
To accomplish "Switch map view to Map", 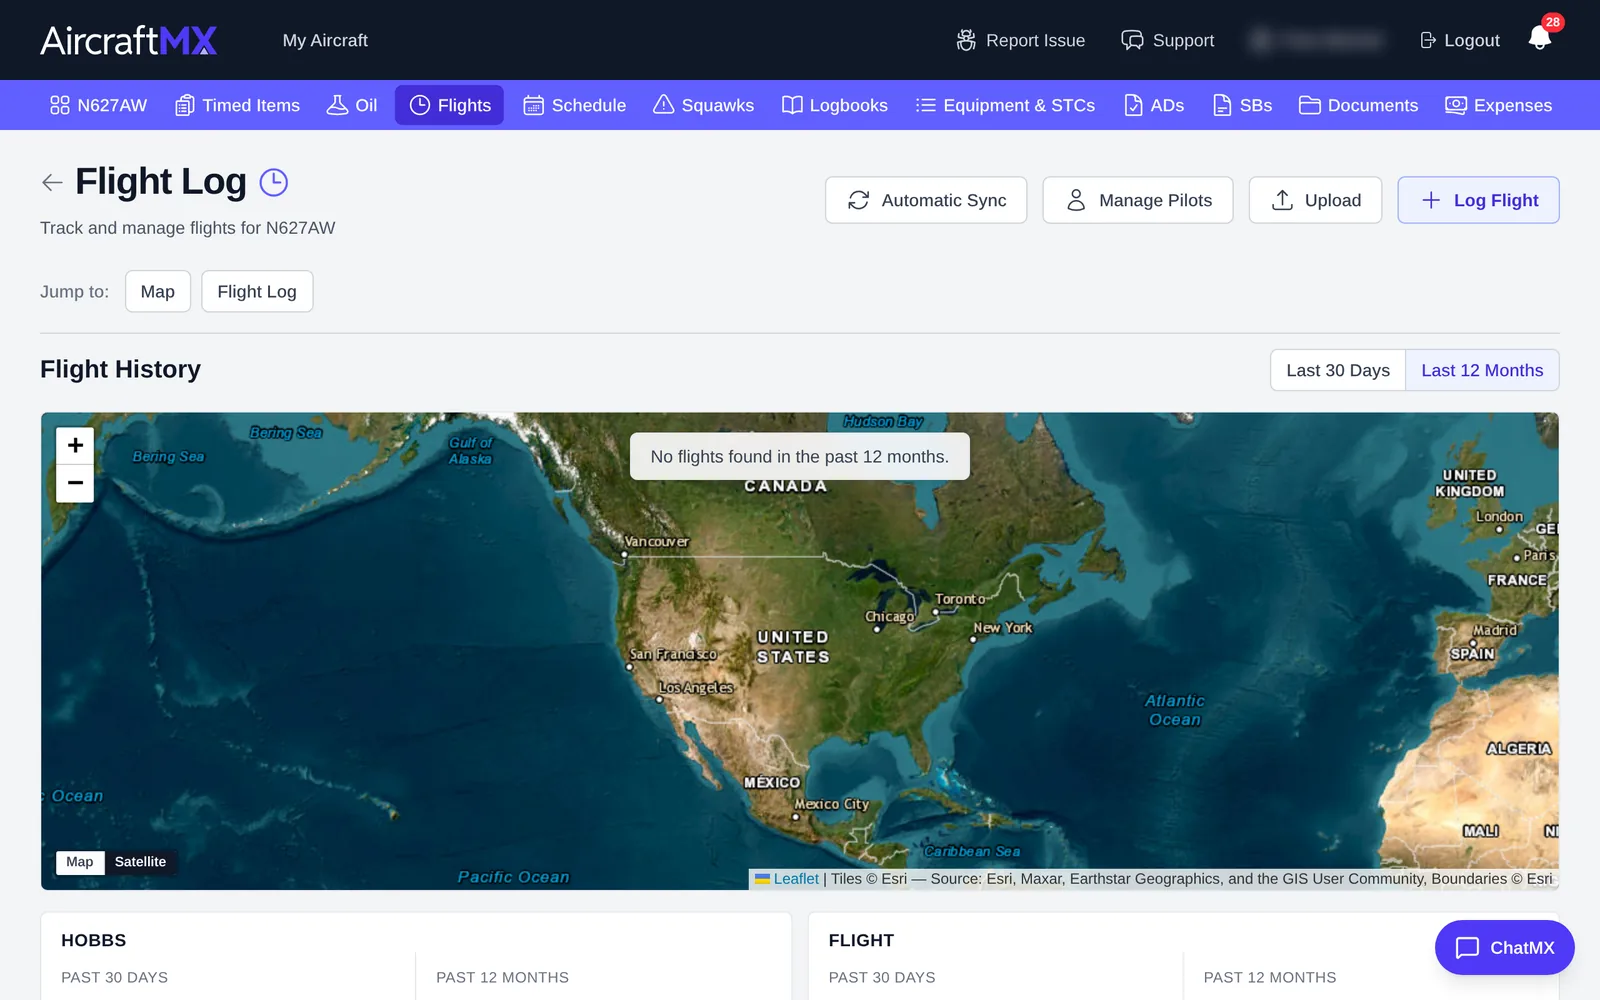I will [80, 862].
